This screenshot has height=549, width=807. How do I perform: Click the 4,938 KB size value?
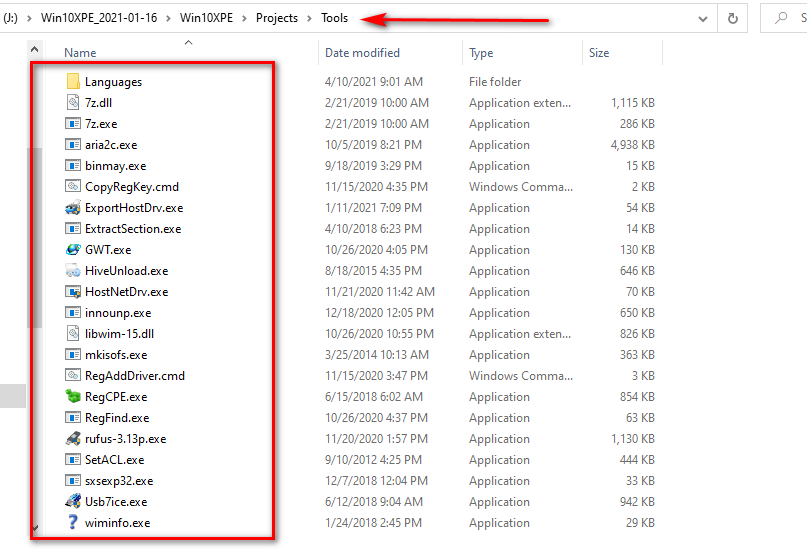click(633, 145)
